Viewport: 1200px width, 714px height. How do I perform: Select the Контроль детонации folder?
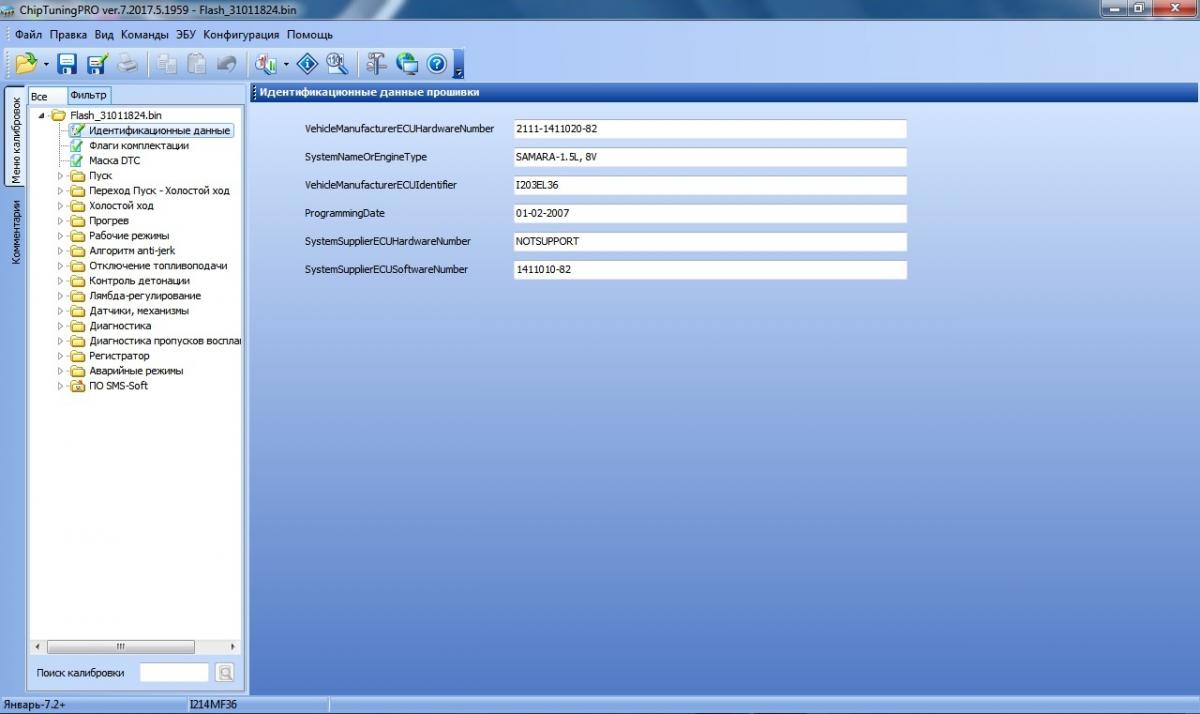[x=139, y=281]
